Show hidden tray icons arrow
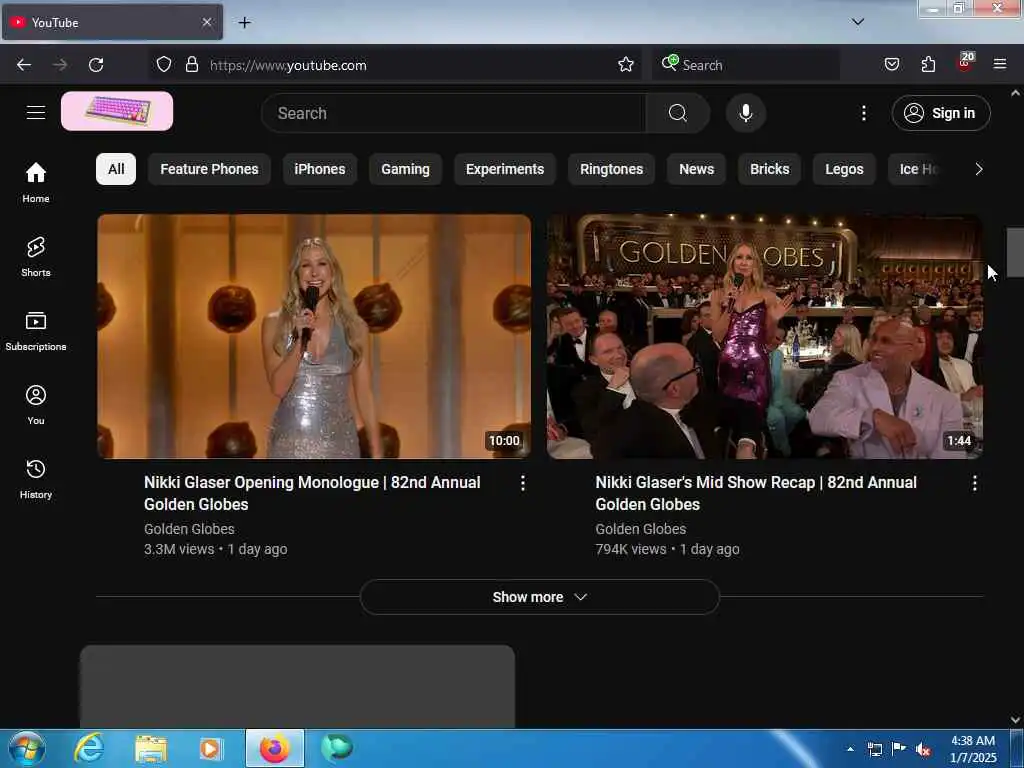1024x768 pixels. pyautogui.click(x=850, y=750)
